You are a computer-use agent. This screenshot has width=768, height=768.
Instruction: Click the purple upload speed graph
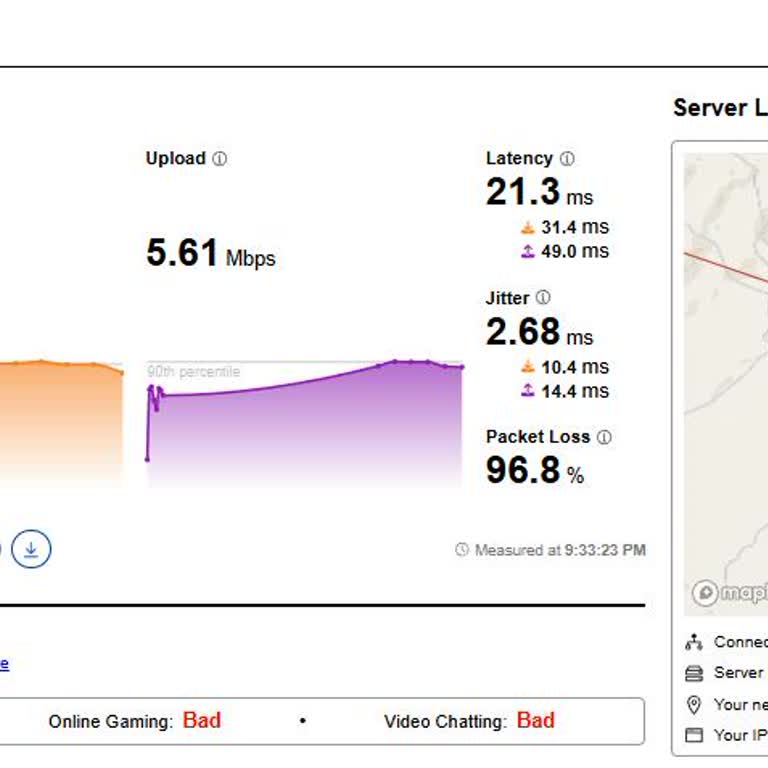[x=305, y=430]
